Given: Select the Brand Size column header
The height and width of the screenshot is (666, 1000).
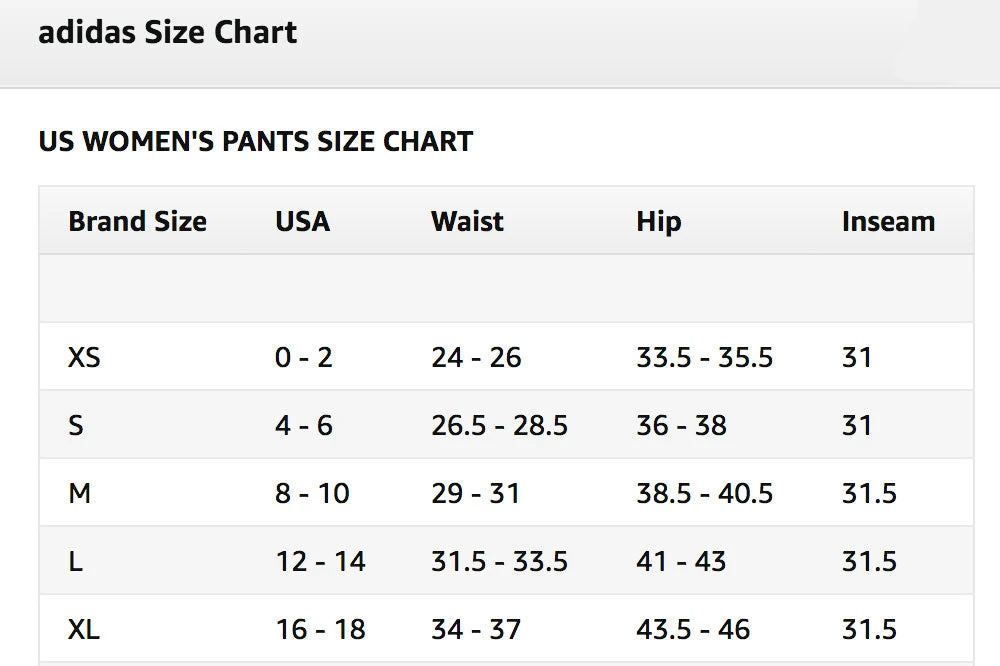Looking at the screenshot, I should (x=137, y=221).
